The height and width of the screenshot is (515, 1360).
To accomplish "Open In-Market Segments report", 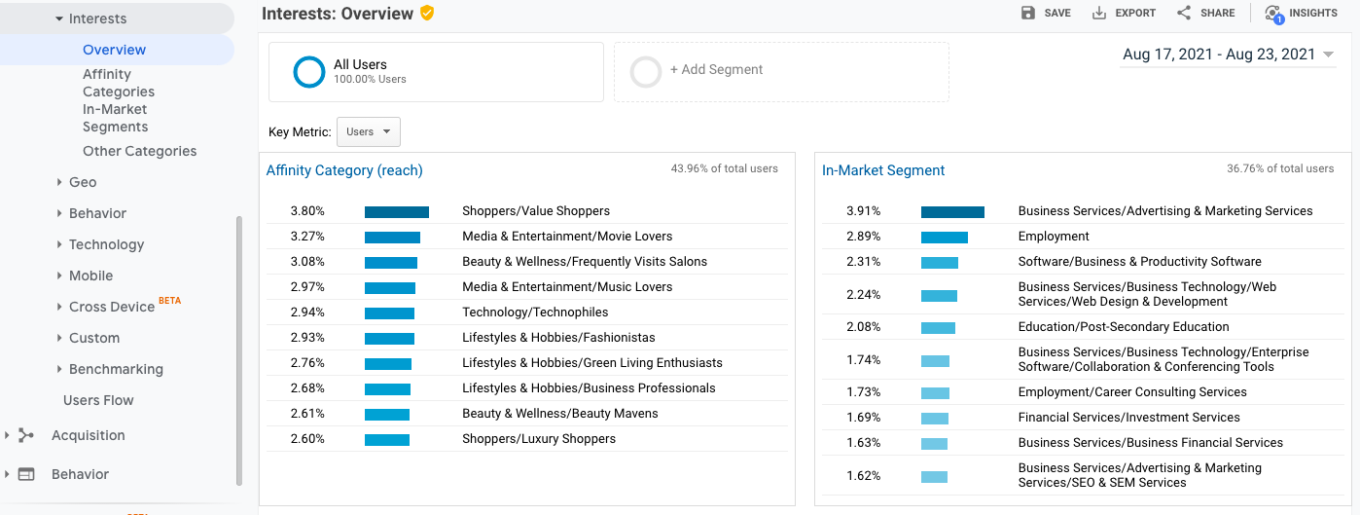I will tap(115, 118).
